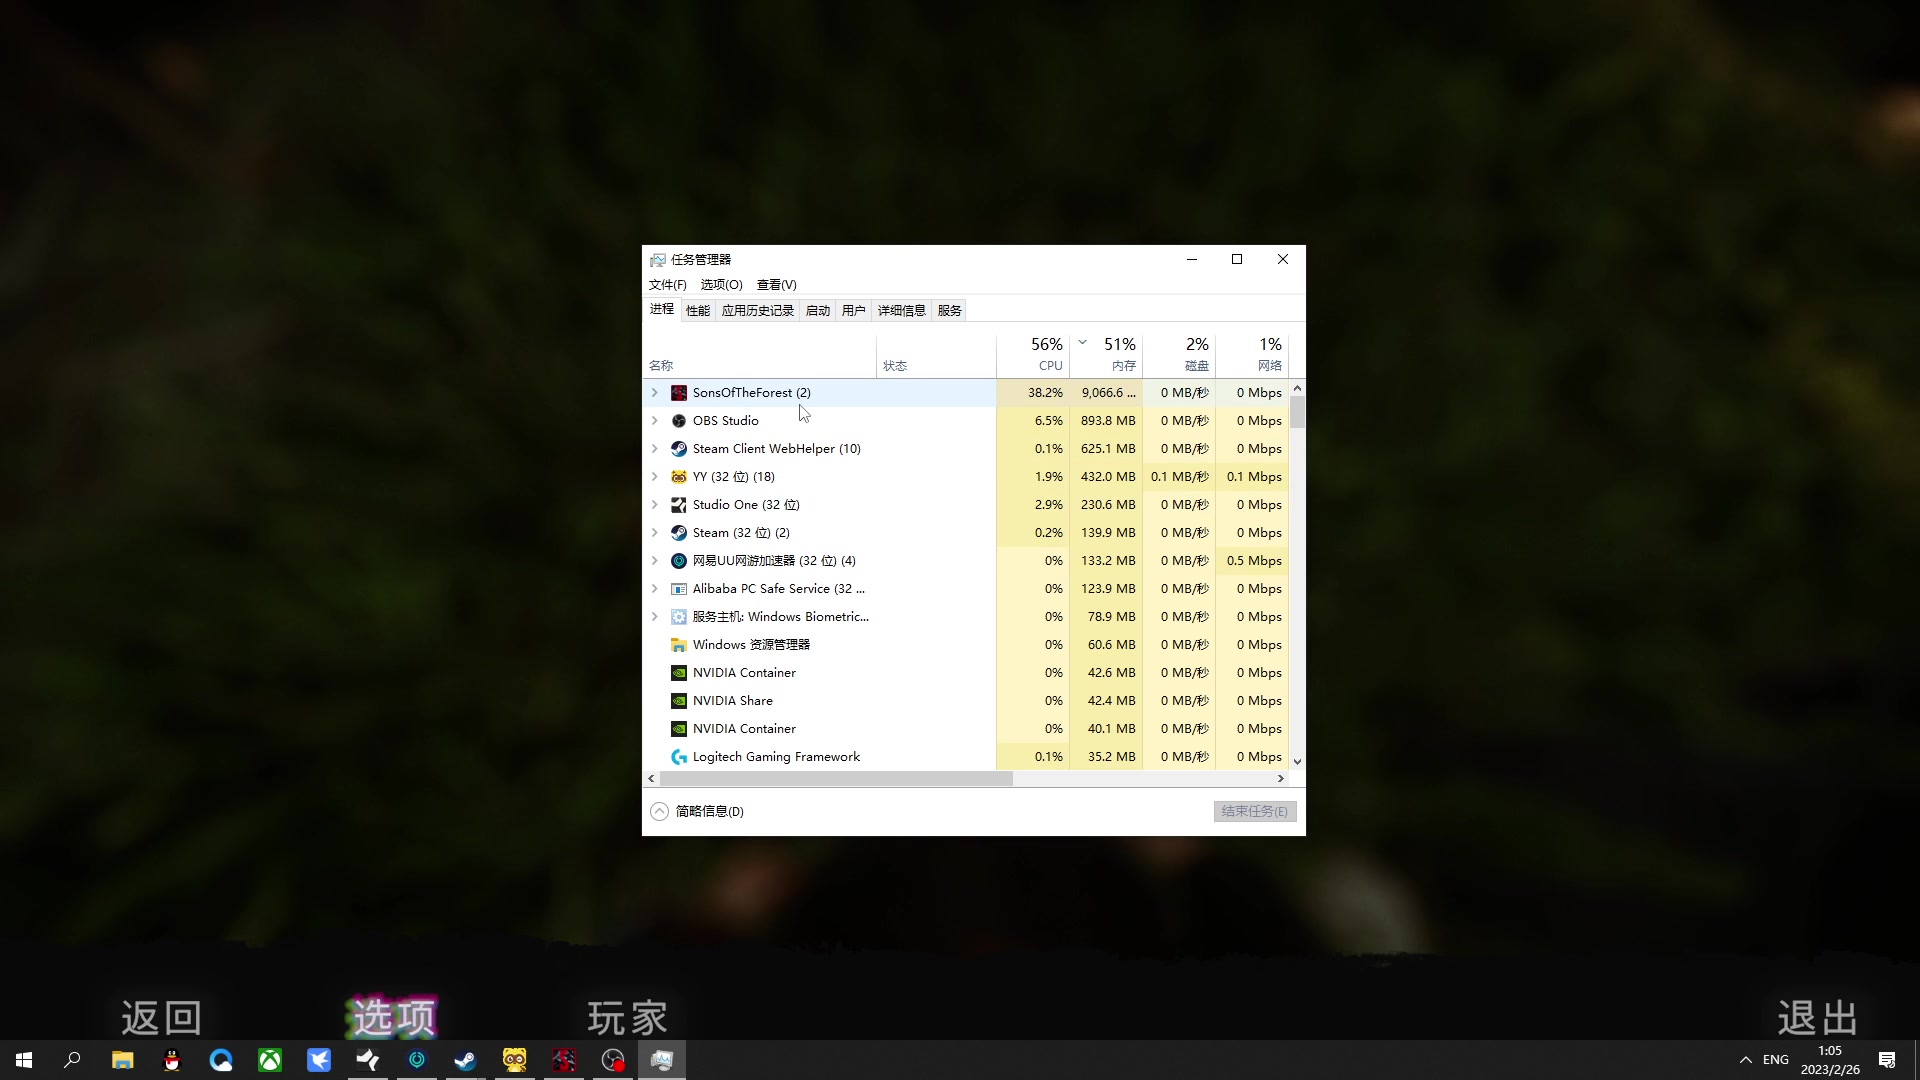Expand the SonsOfTheForest (2) process group
1920x1080 pixels.
pos(655,393)
